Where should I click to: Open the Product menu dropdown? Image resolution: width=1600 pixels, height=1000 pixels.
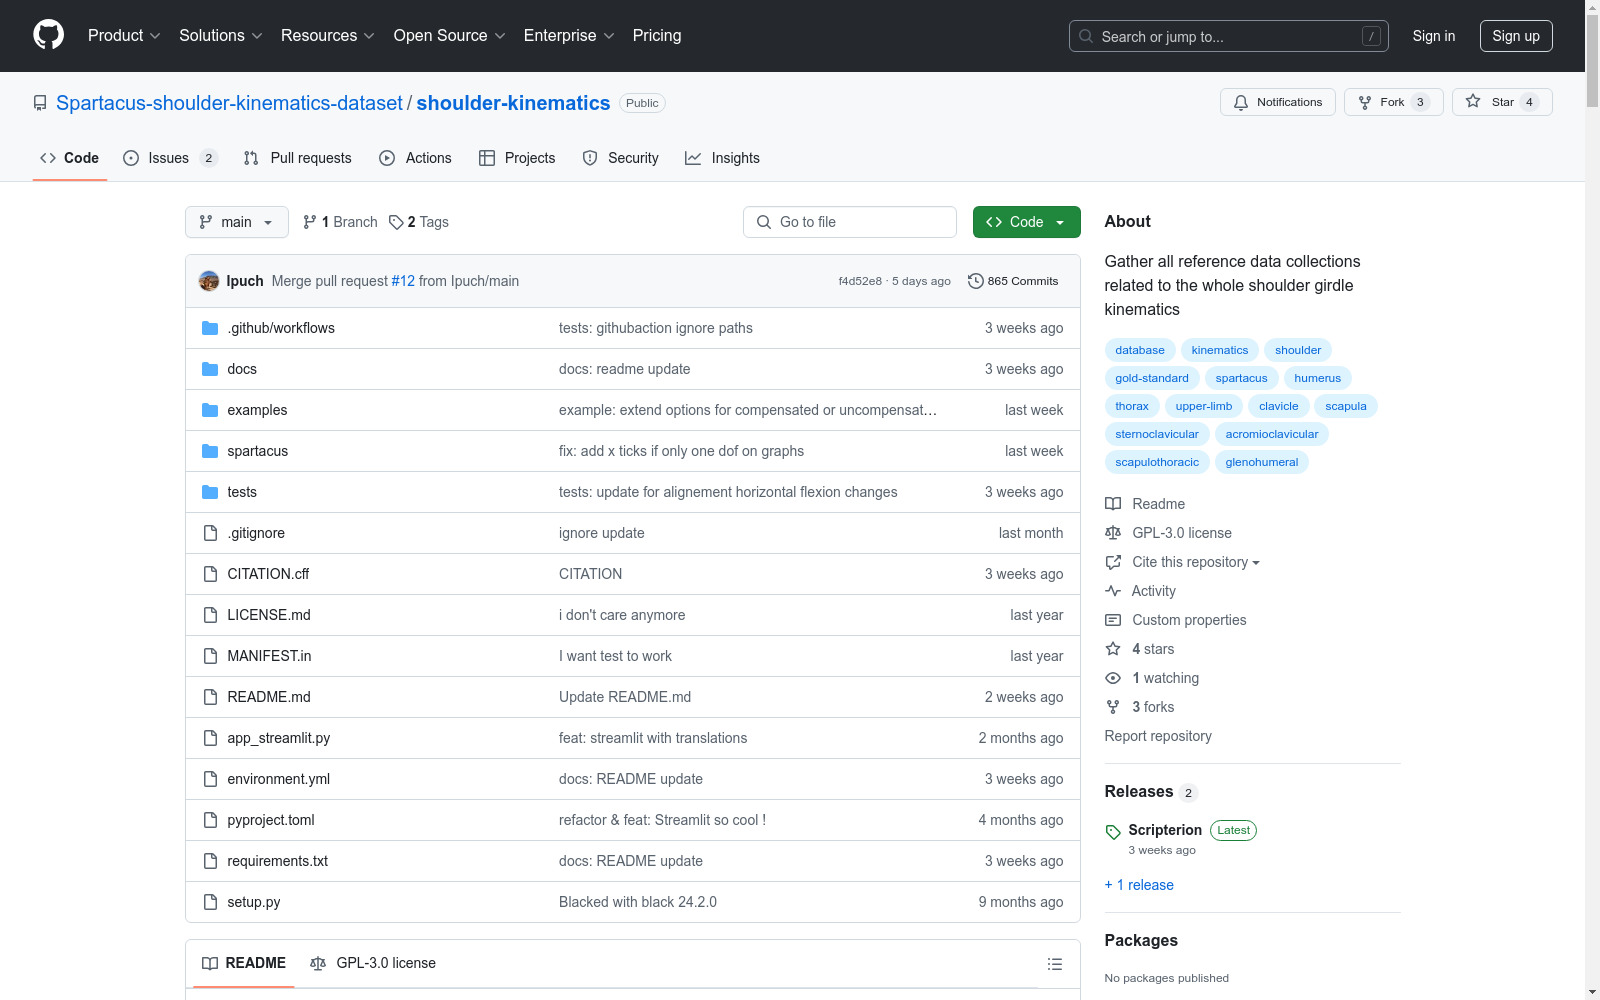[x=124, y=35]
